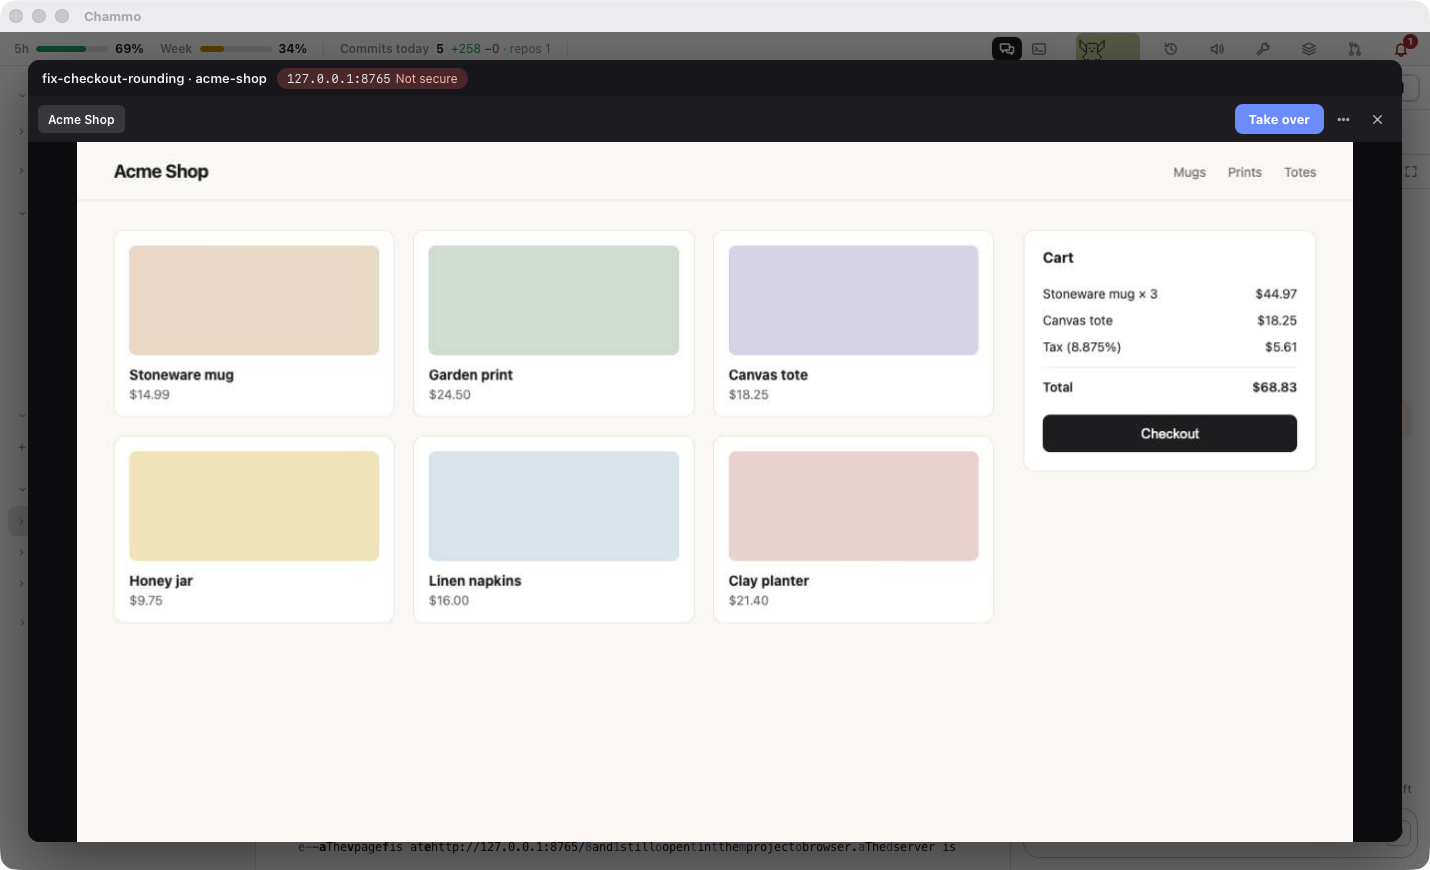Click the Stoneware mug product title

181,375
